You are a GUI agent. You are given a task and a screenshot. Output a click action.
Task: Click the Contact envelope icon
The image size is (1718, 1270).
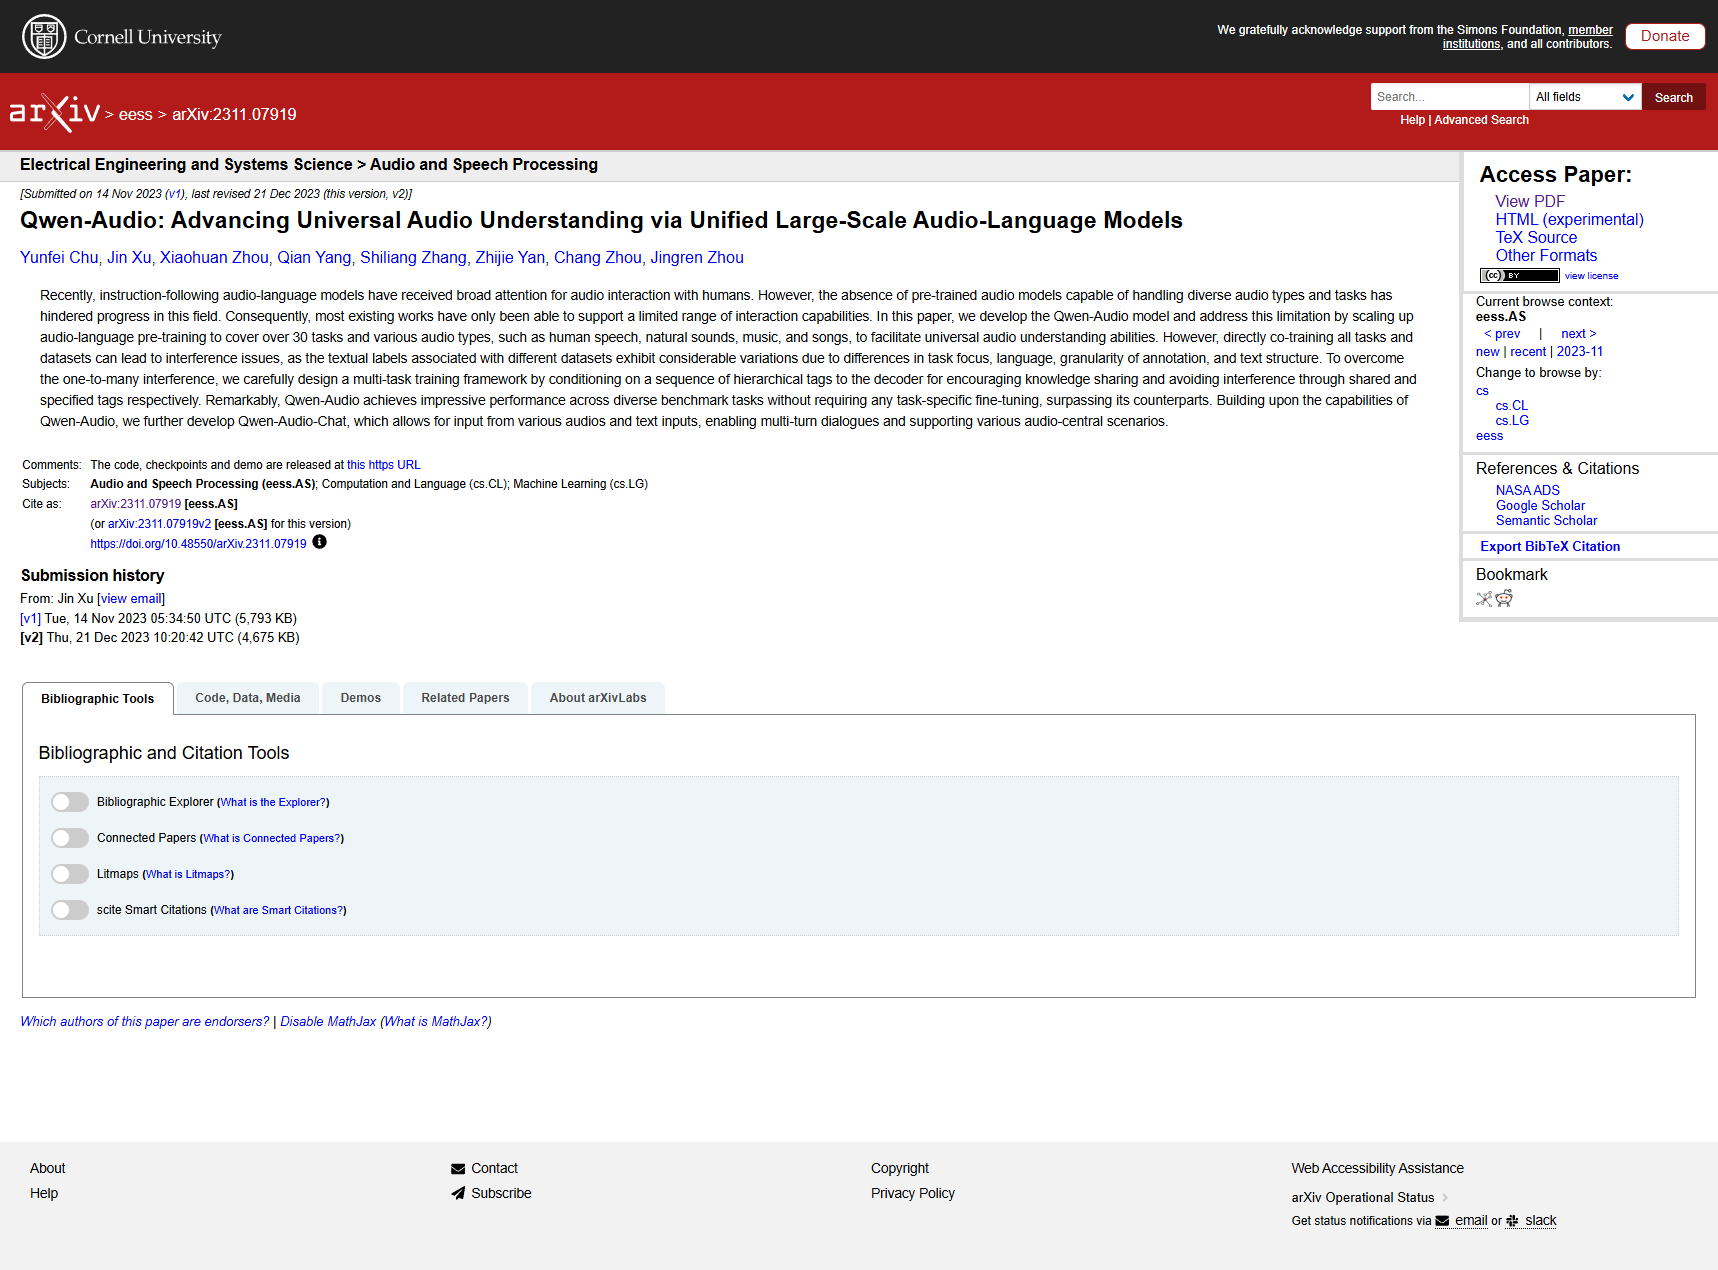[x=458, y=1168]
